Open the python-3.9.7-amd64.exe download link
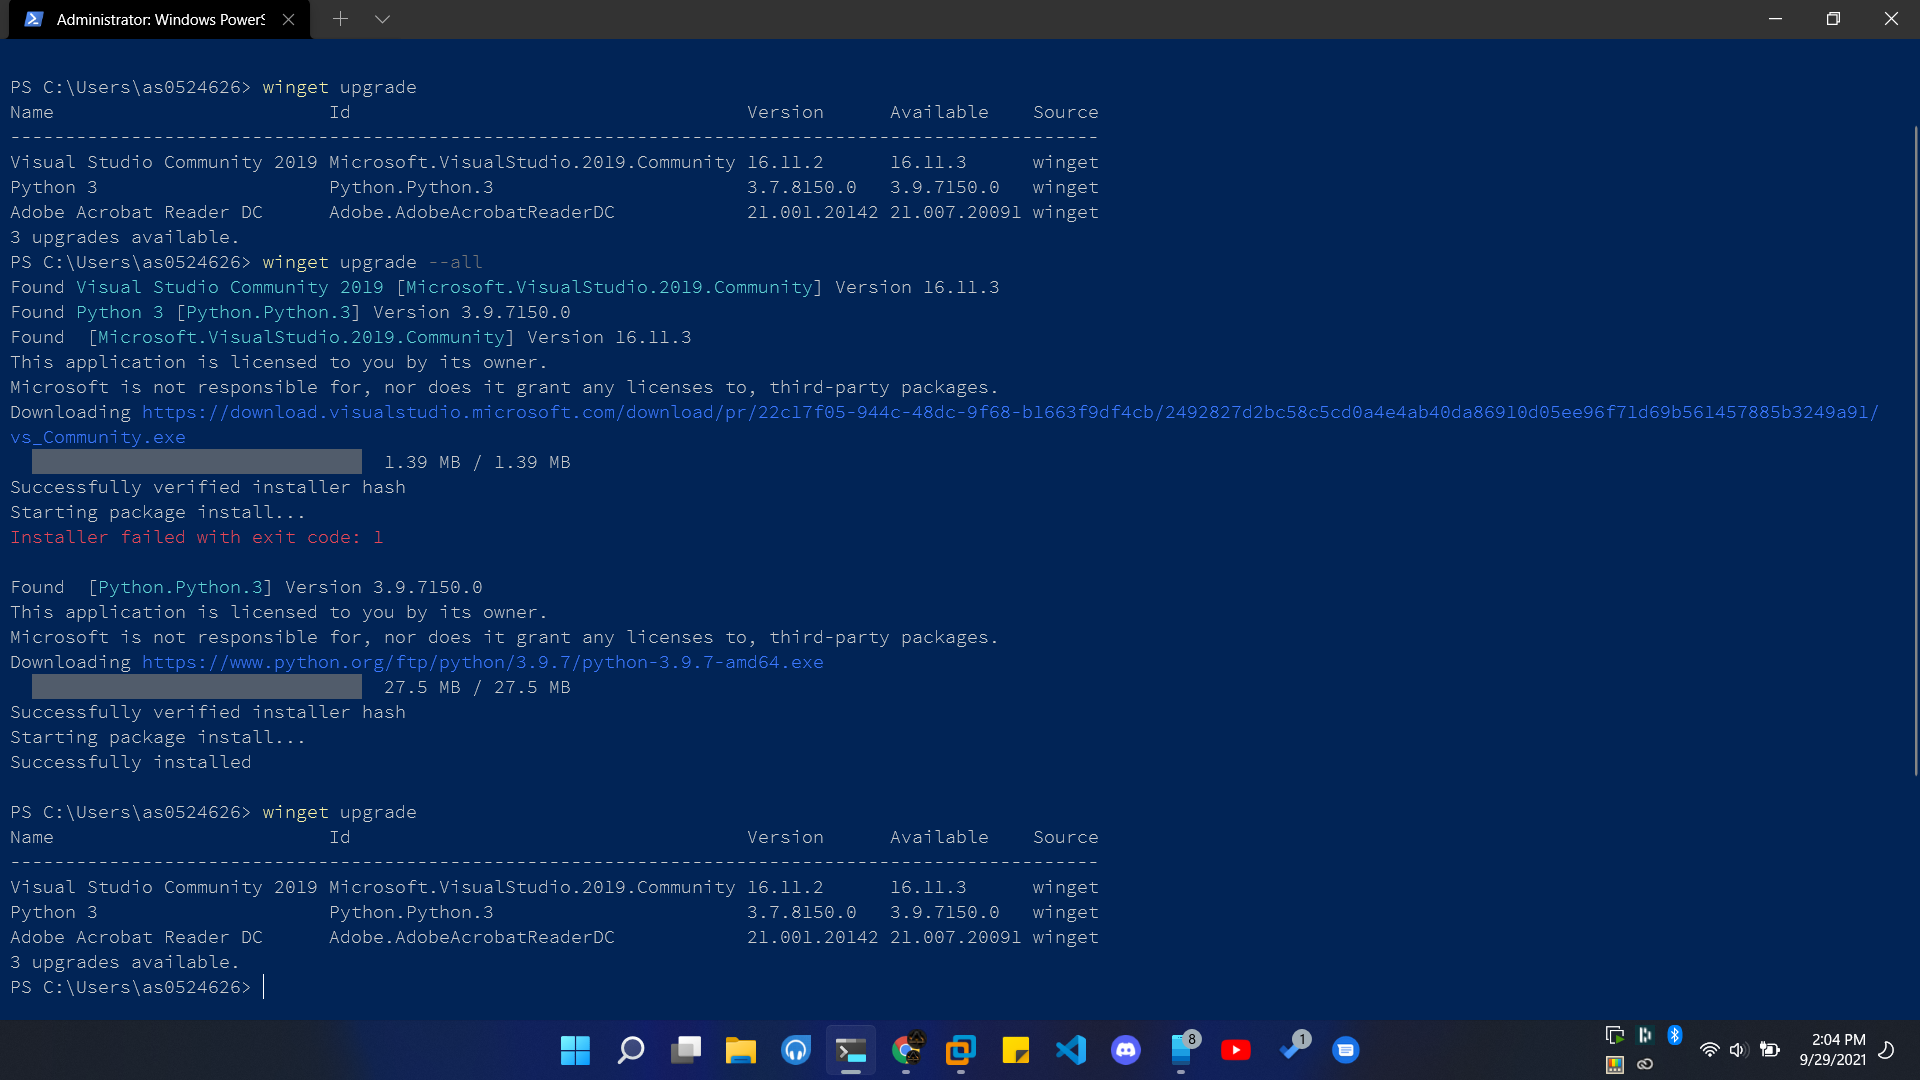This screenshot has height=1080, width=1920. click(483, 662)
